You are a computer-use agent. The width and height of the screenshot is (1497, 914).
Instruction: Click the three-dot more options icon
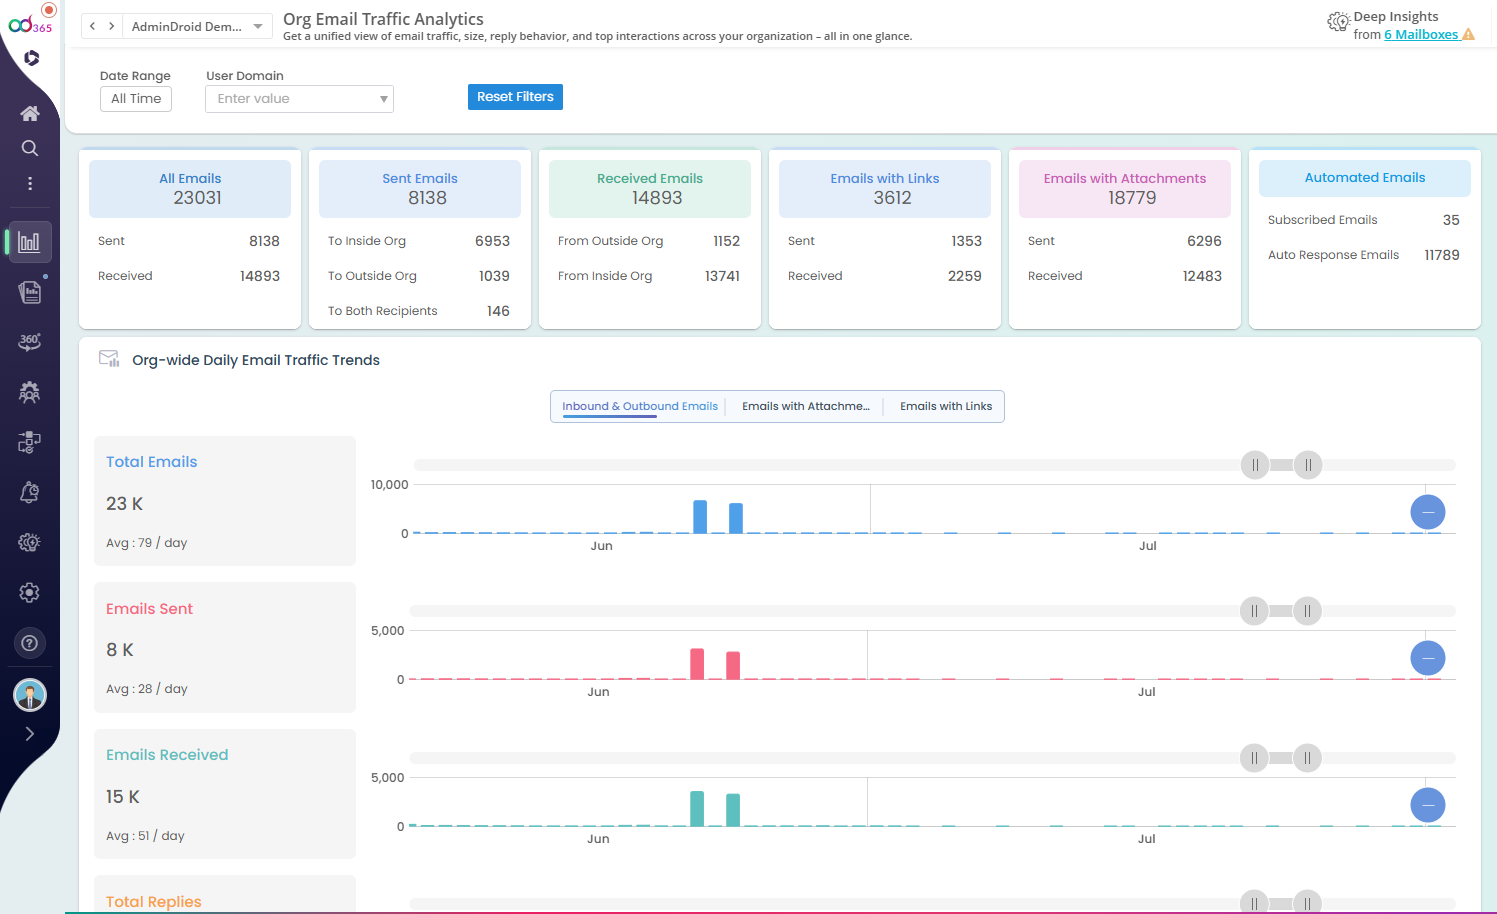tap(30, 183)
